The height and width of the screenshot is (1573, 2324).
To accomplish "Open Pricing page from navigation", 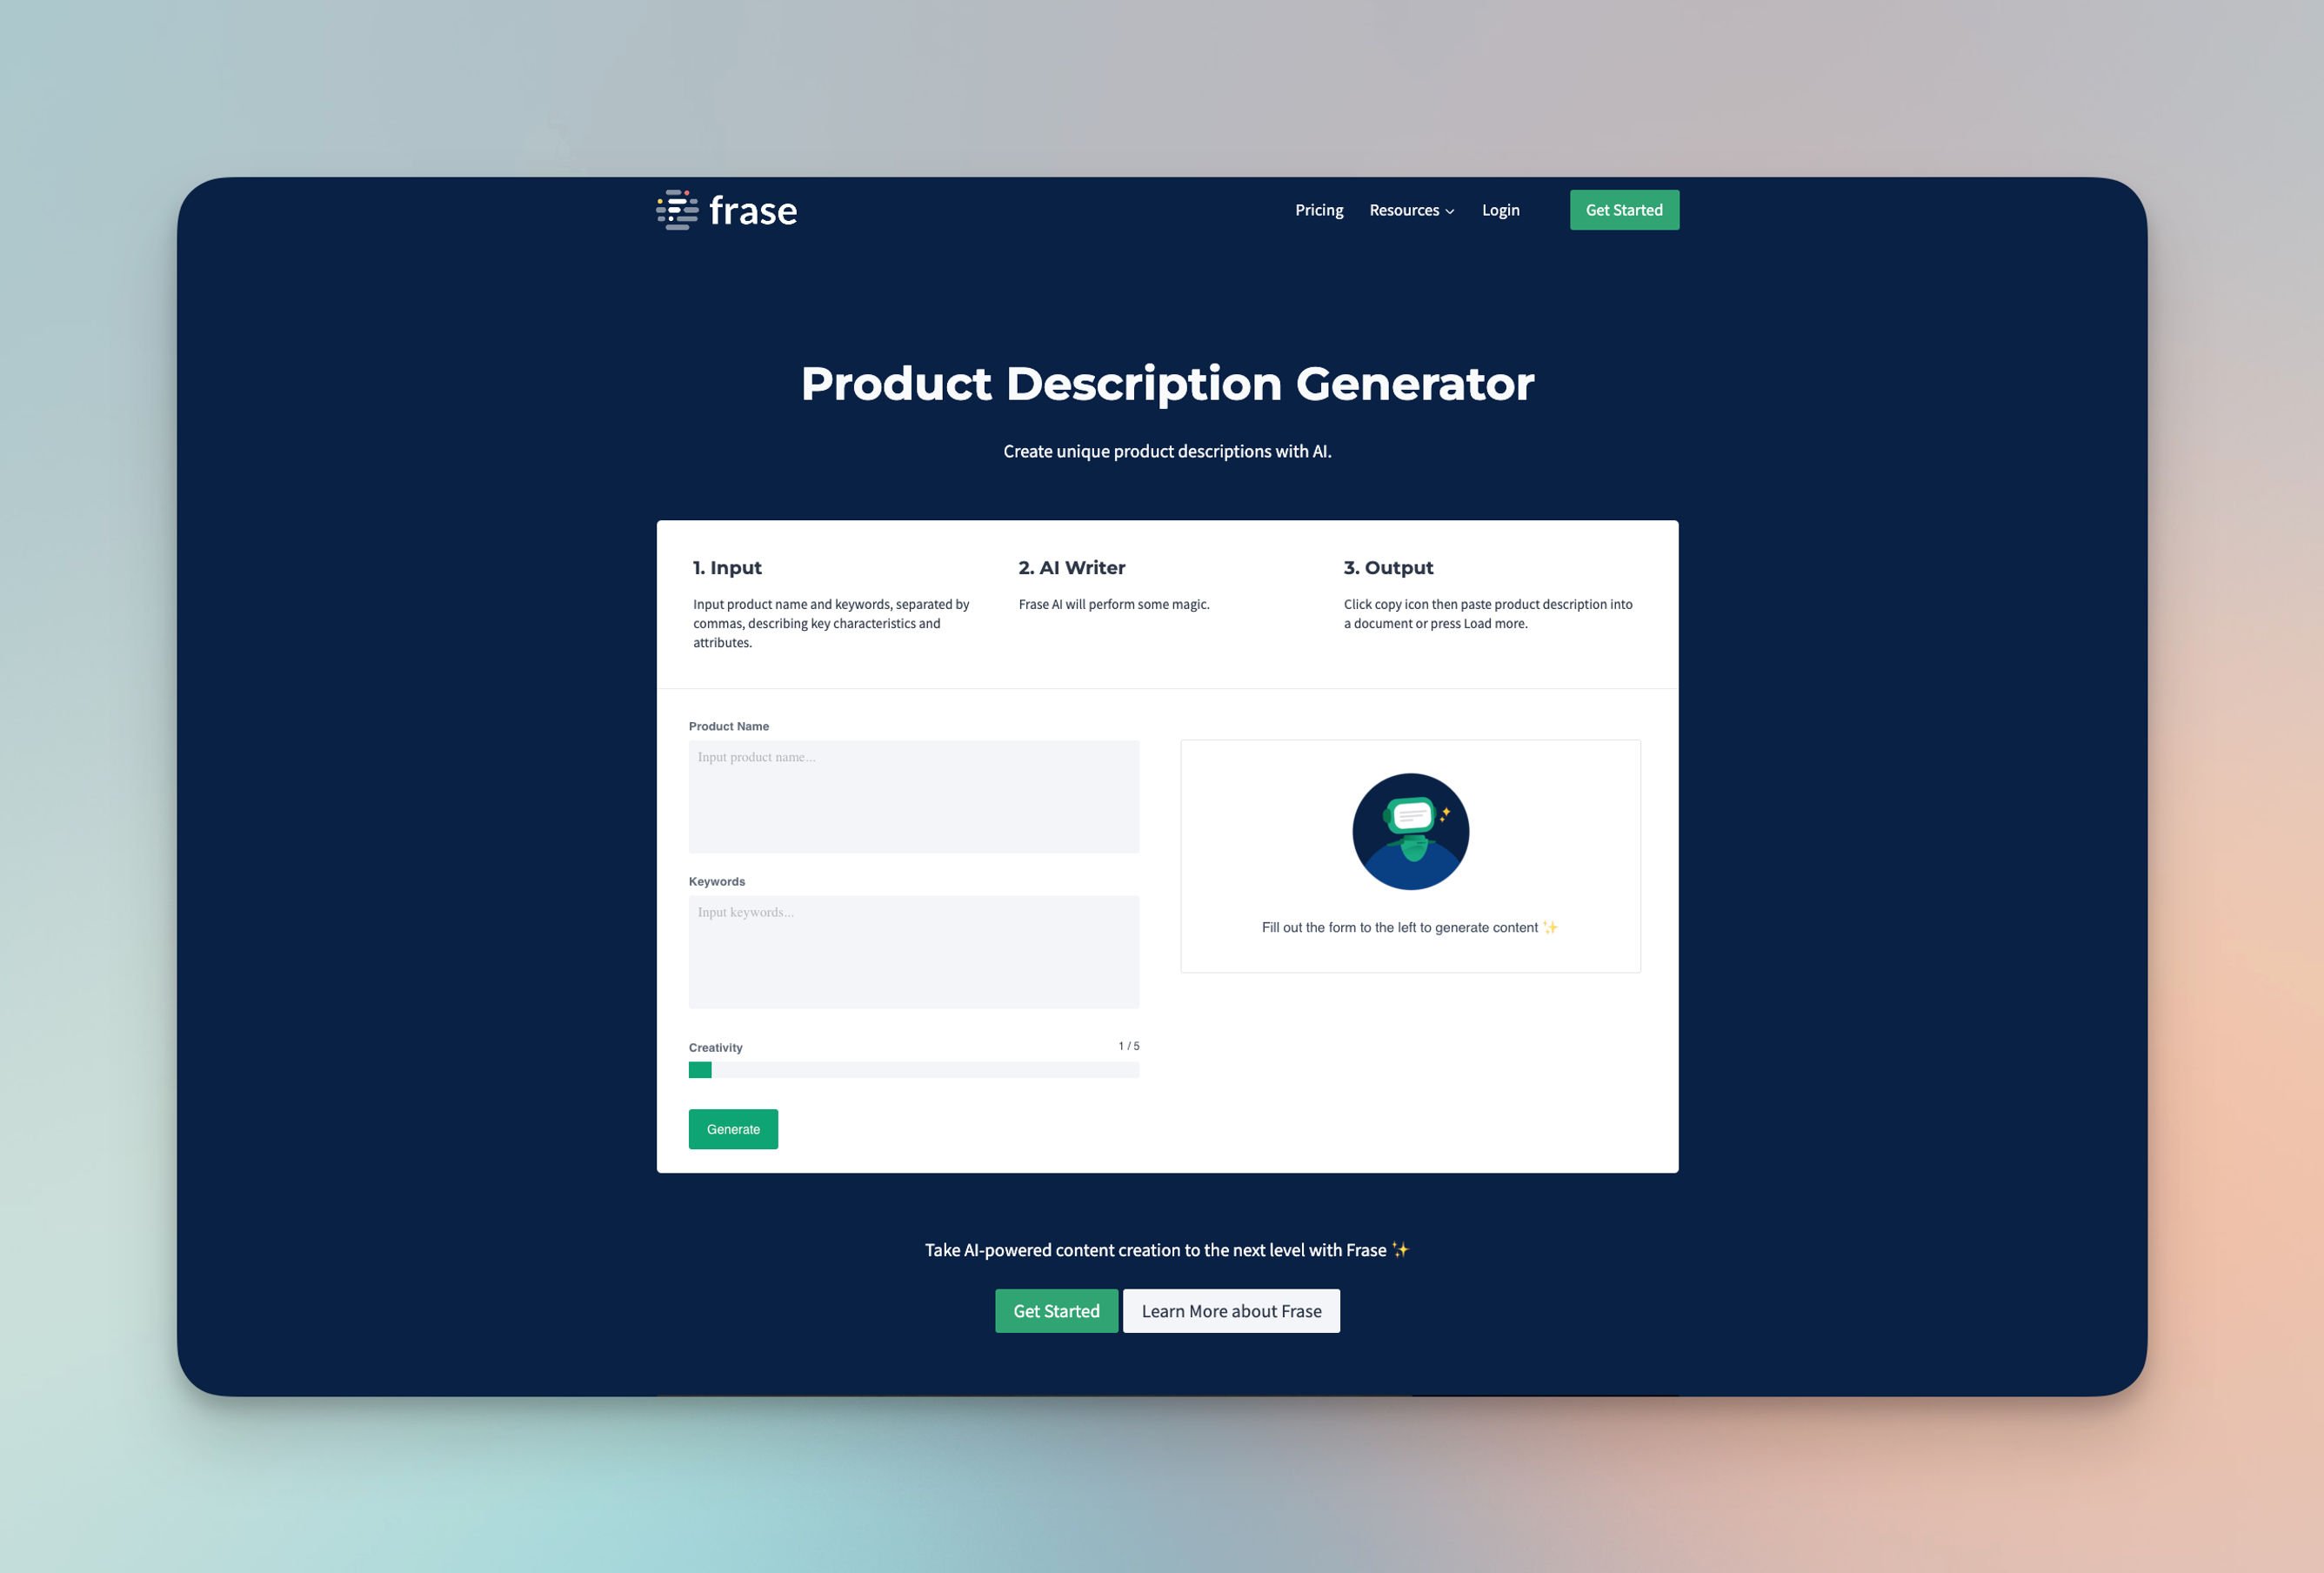I will 1319,209.
